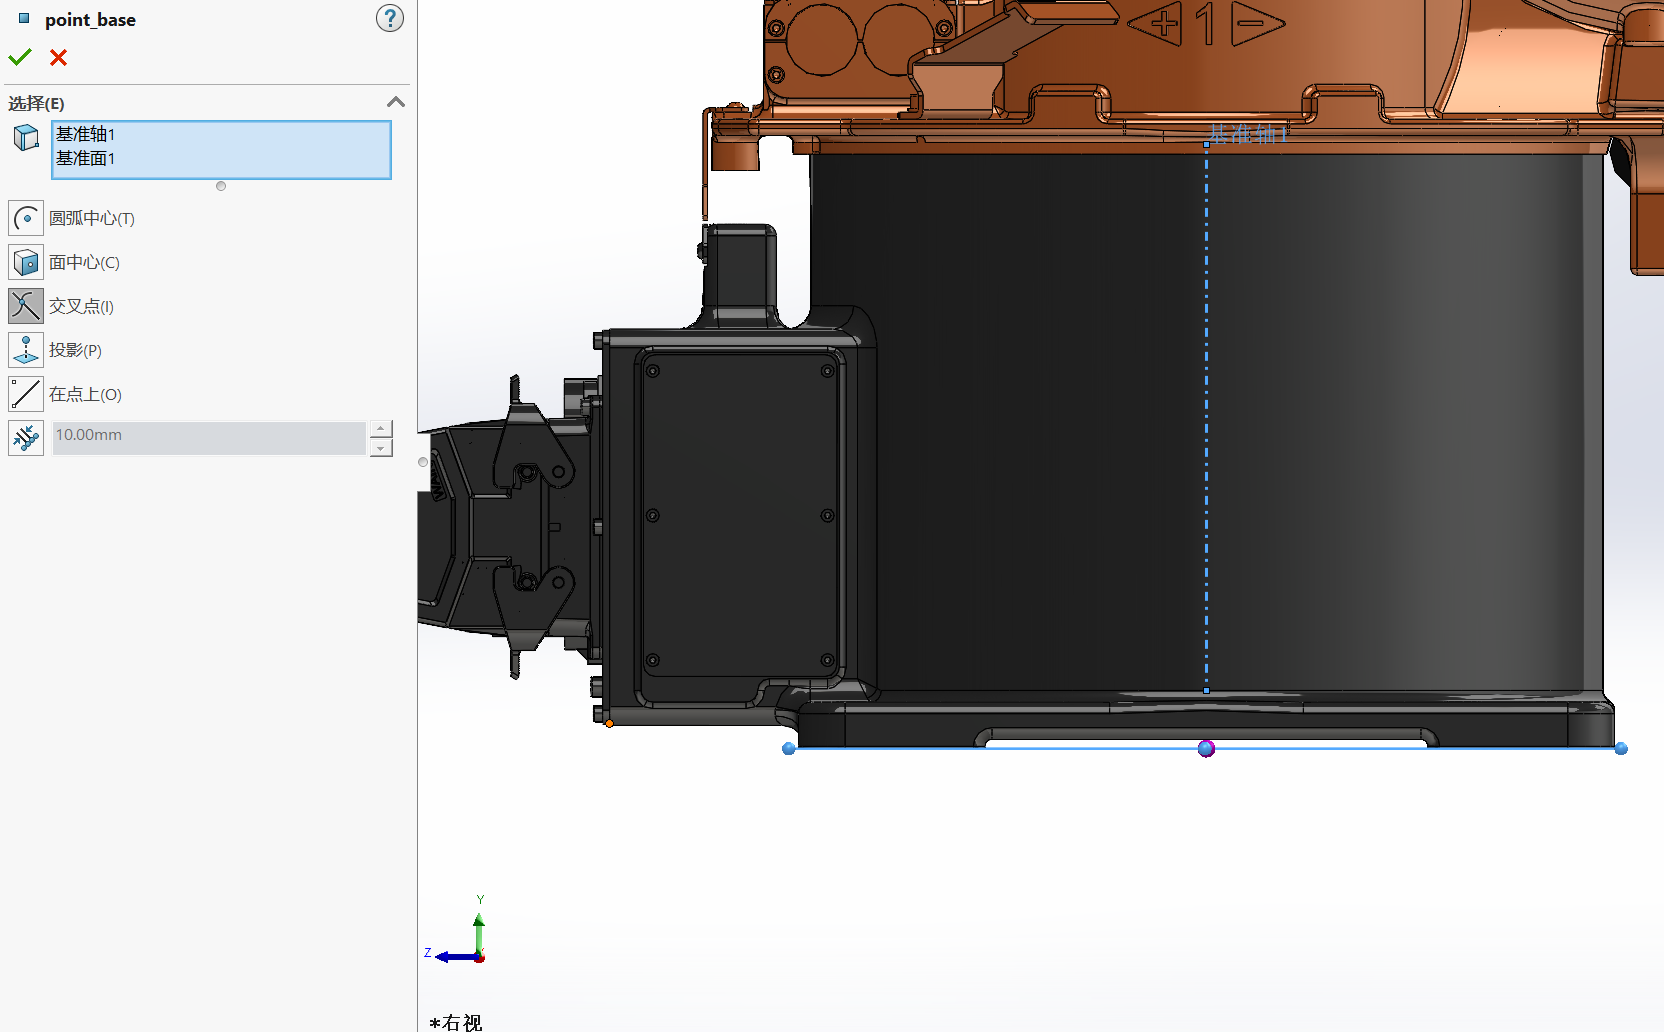This screenshot has height=1032, width=1664.
Task: Select the 在点上 on-point icon
Action: point(26,394)
